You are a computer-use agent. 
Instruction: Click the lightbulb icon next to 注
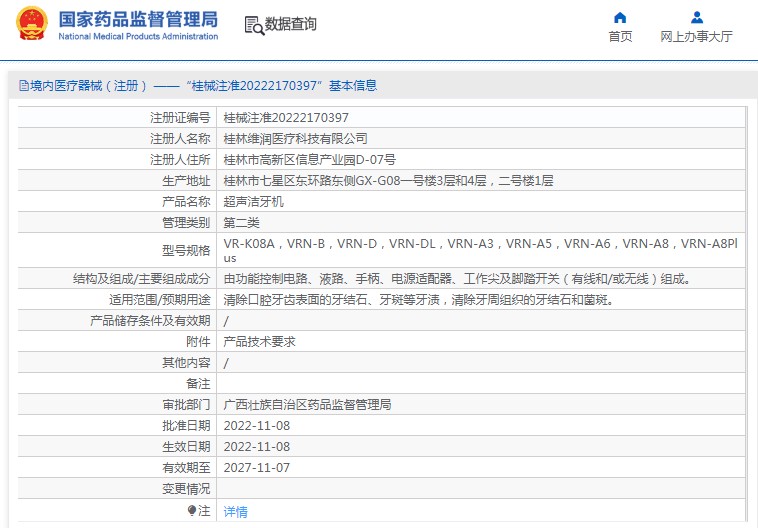[x=192, y=511]
